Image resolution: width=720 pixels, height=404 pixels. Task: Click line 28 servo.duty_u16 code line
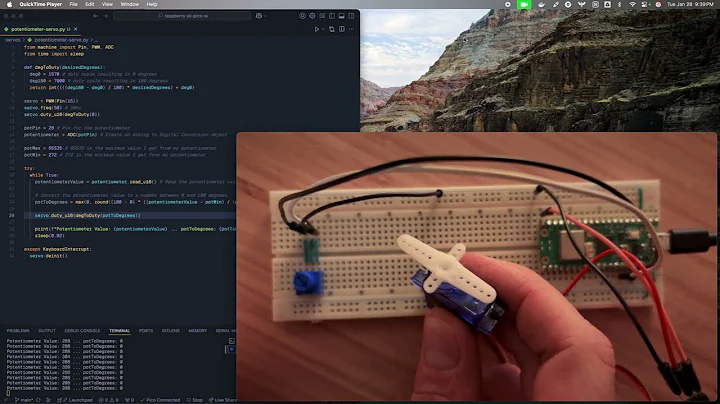pyautogui.click(x=87, y=215)
